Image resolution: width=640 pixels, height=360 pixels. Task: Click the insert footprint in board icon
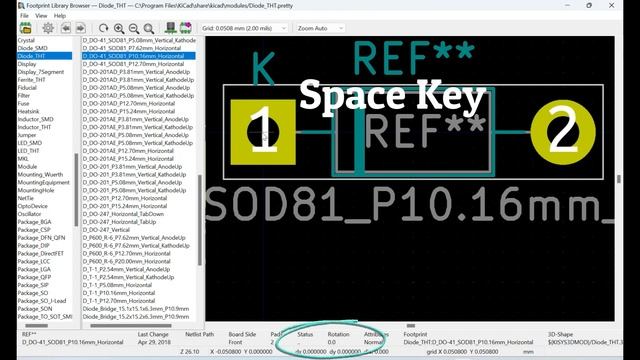[x=186, y=28]
